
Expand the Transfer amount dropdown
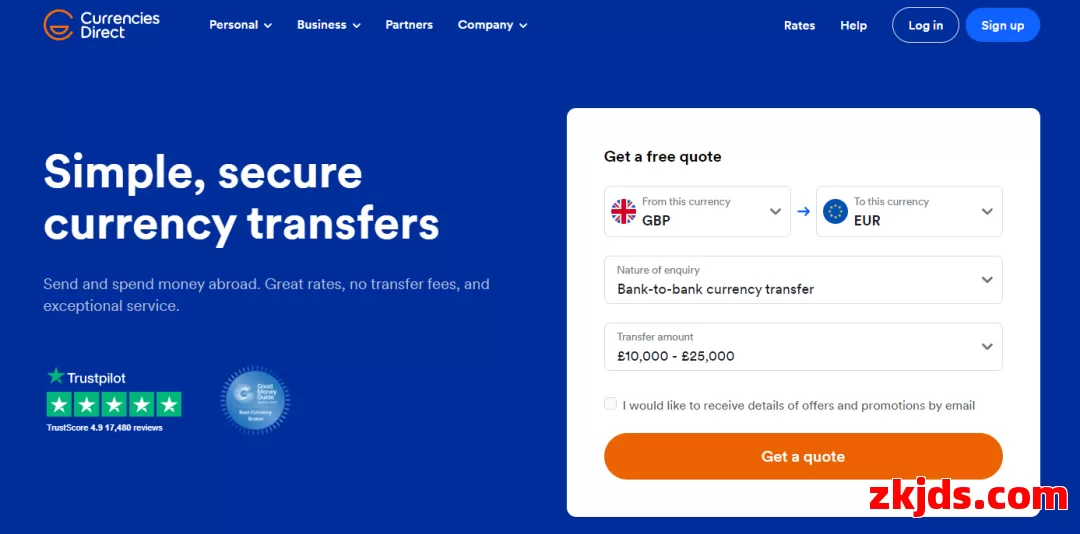pos(803,347)
